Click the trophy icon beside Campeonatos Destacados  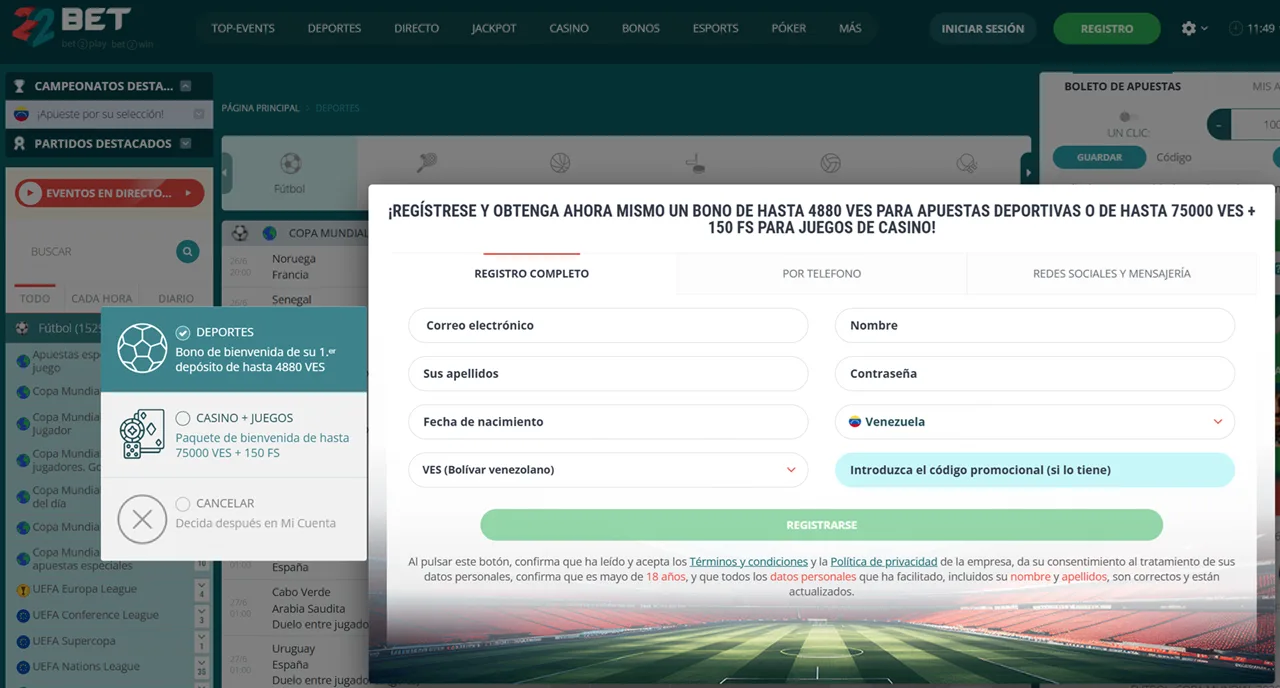point(18,86)
